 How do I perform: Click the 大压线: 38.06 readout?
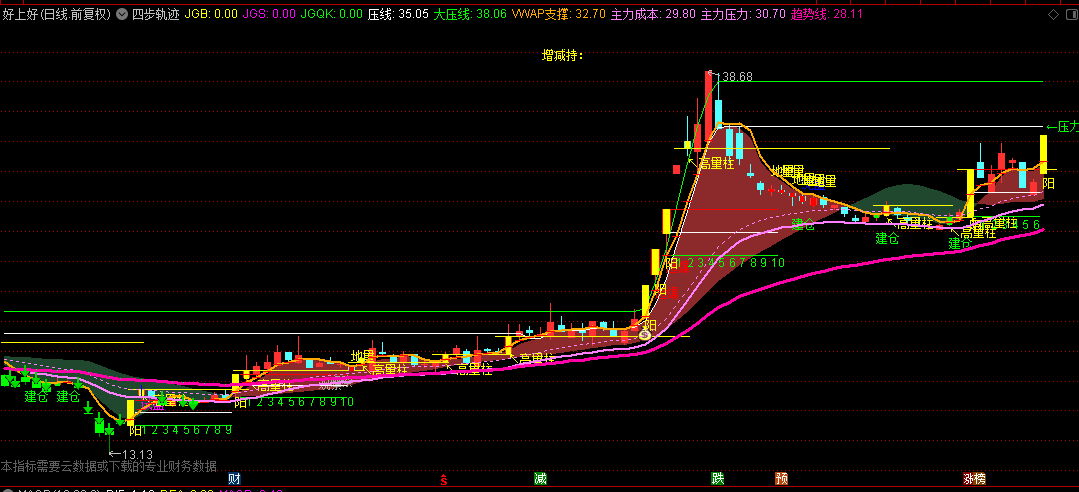[470, 14]
